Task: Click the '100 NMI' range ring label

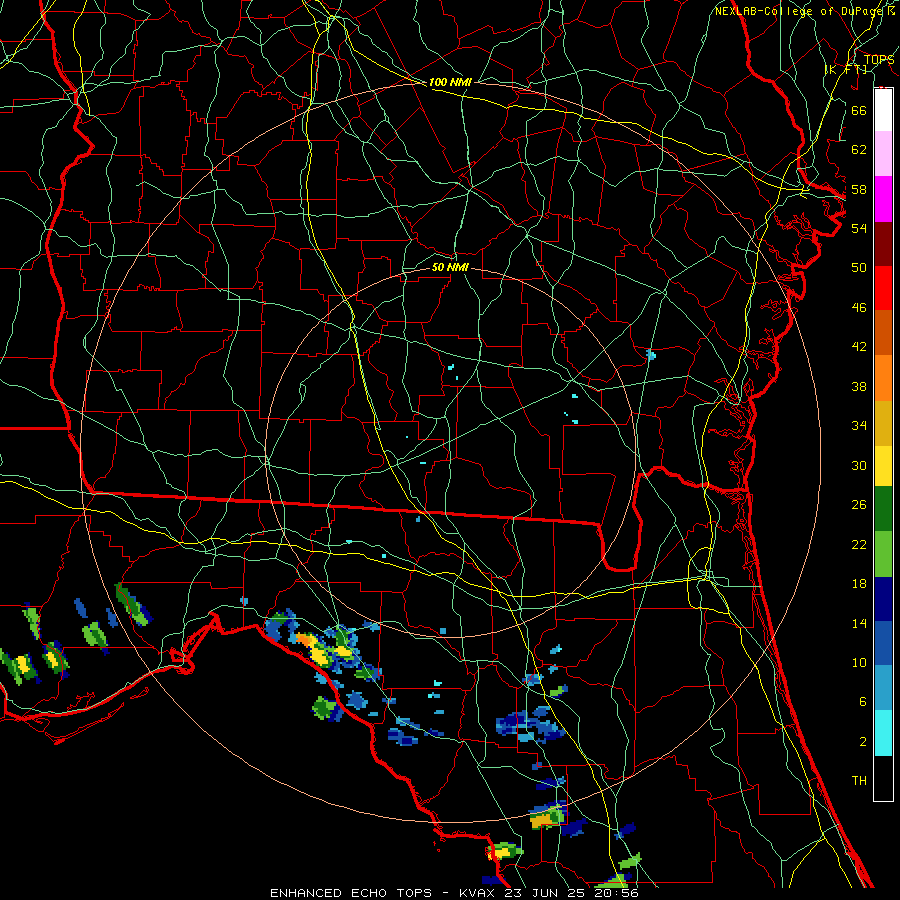Action: pos(450,82)
